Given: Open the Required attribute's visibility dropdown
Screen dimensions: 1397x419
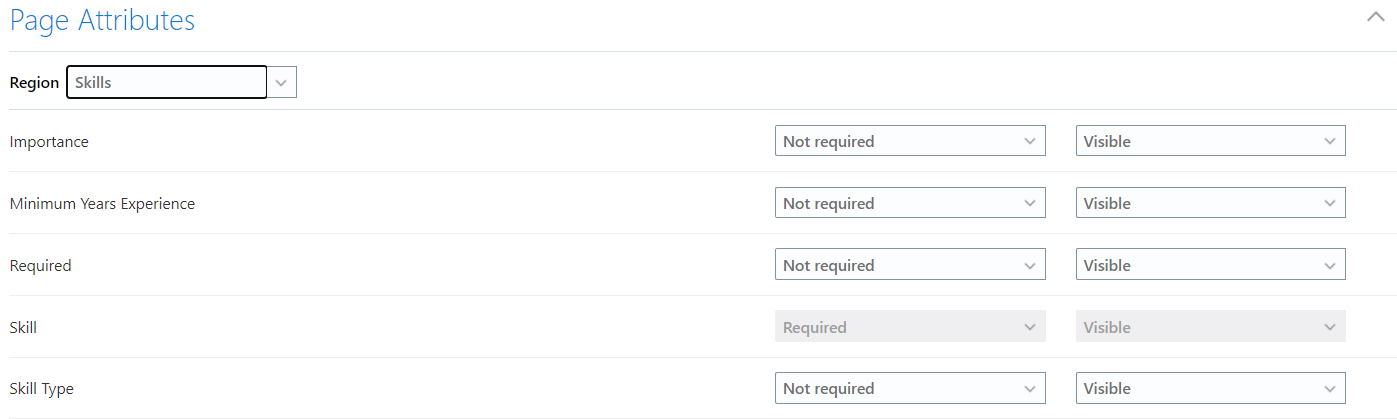Looking at the screenshot, I should coord(1210,265).
